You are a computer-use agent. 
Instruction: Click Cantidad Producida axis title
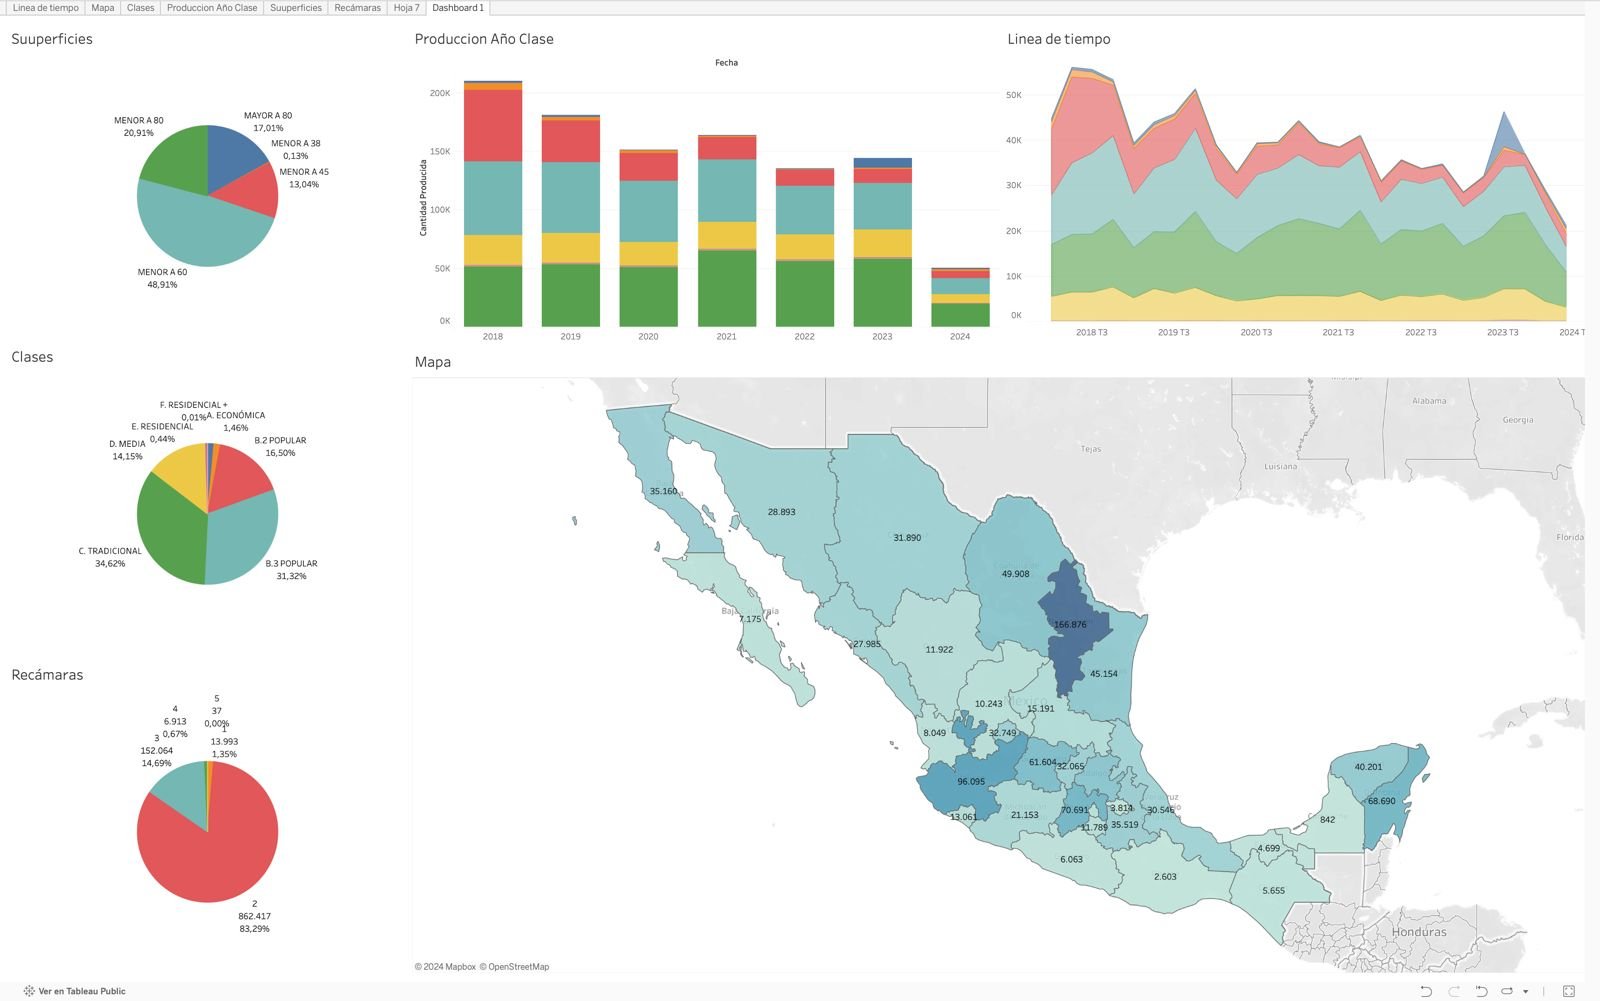coord(423,198)
